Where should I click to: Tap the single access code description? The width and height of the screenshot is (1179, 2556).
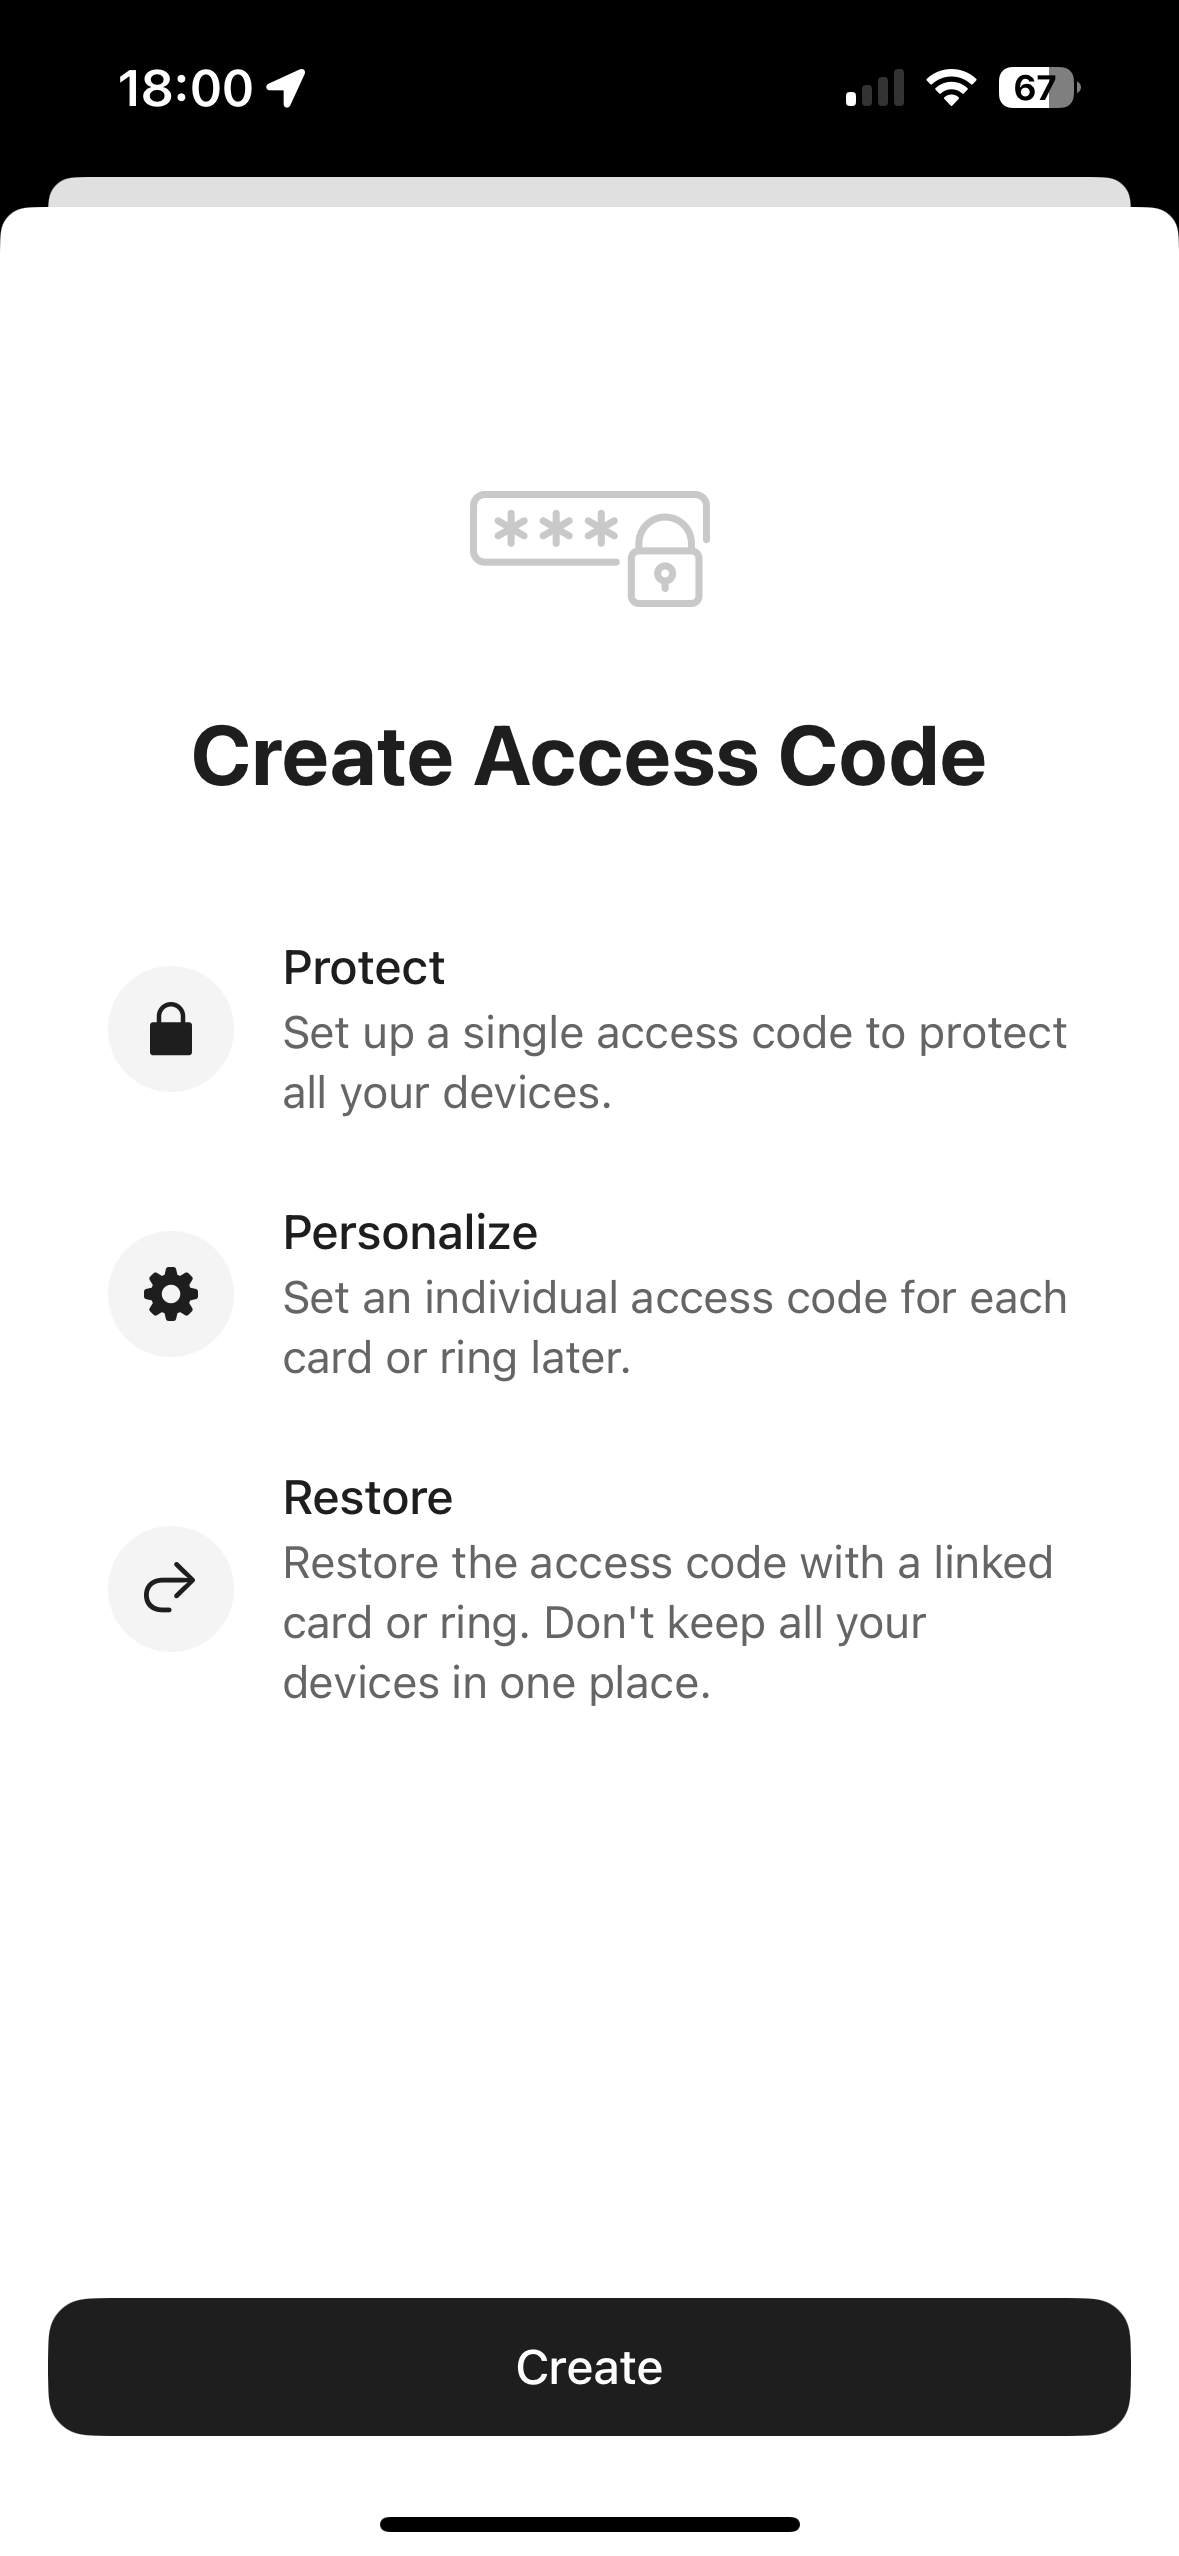675,1063
